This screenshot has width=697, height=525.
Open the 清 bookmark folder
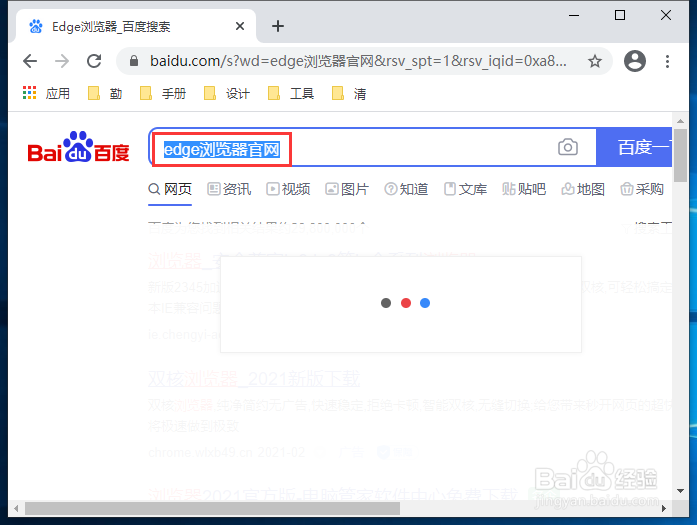click(349, 93)
